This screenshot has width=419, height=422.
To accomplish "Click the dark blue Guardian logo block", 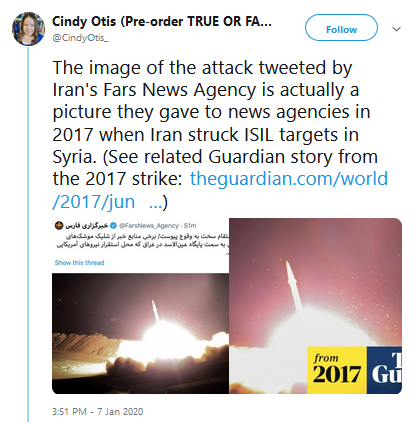I will click(x=384, y=370).
